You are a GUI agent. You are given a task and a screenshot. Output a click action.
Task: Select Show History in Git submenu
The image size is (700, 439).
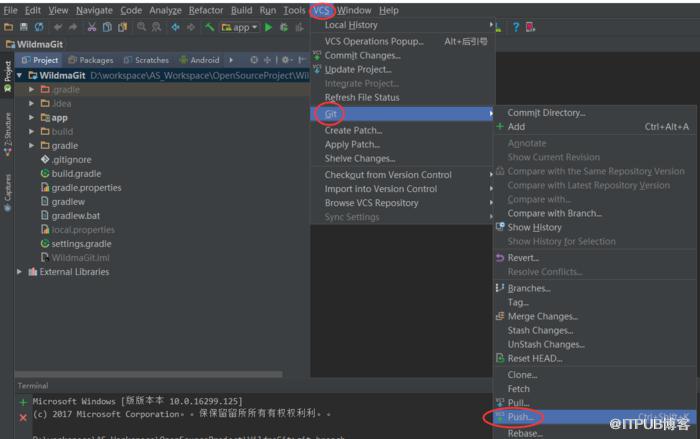594,227
